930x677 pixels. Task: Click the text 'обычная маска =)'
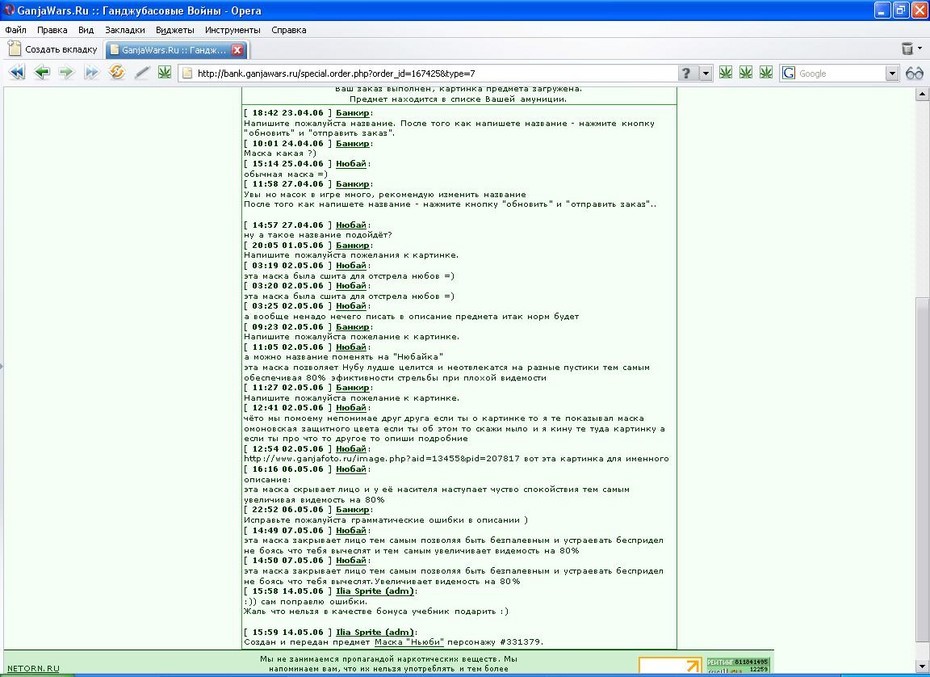coord(285,174)
